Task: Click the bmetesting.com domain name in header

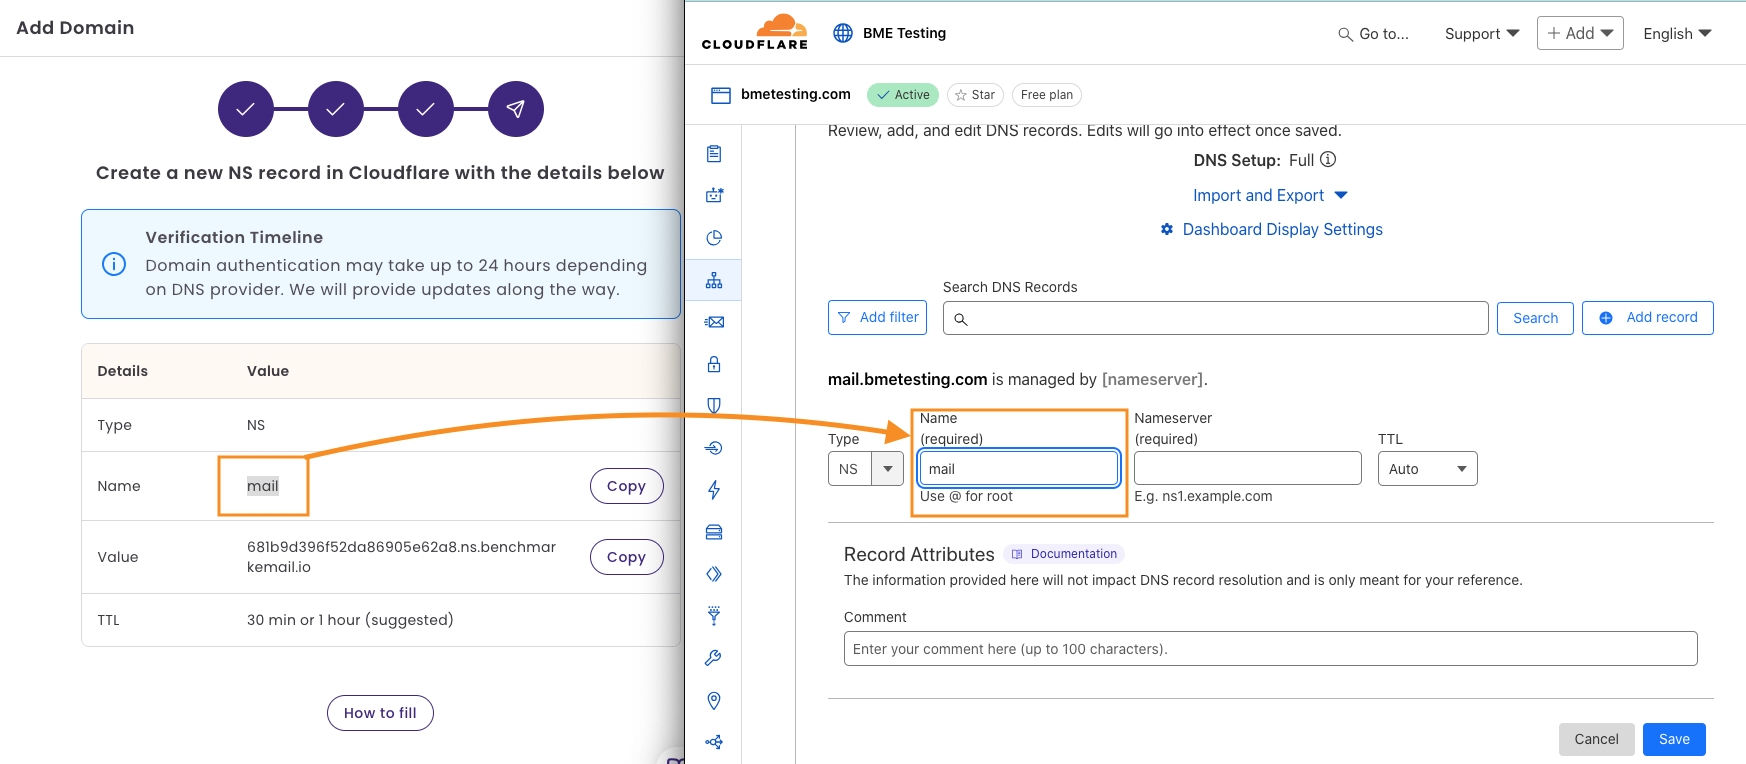Action: point(796,94)
